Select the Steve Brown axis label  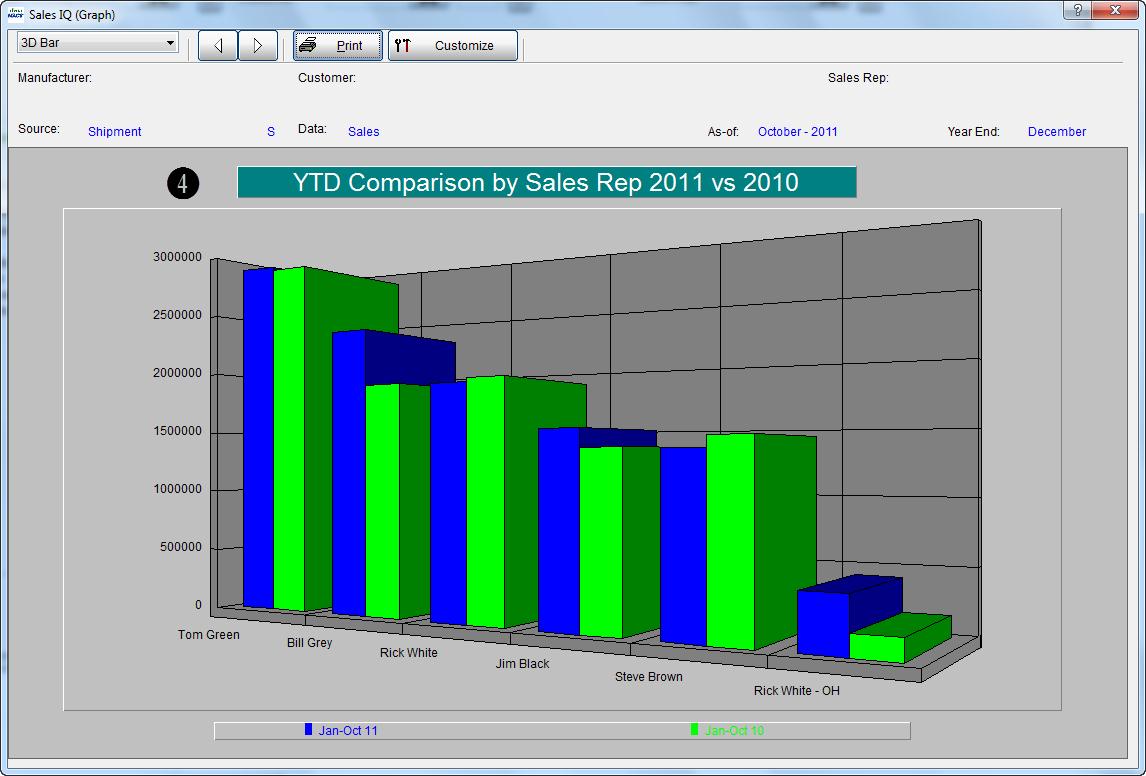click(x=648, y=677)
